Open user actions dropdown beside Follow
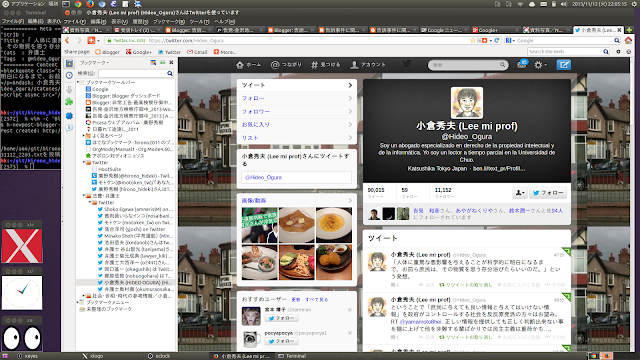This screenshot has height=360, width=640. [520, 193]
